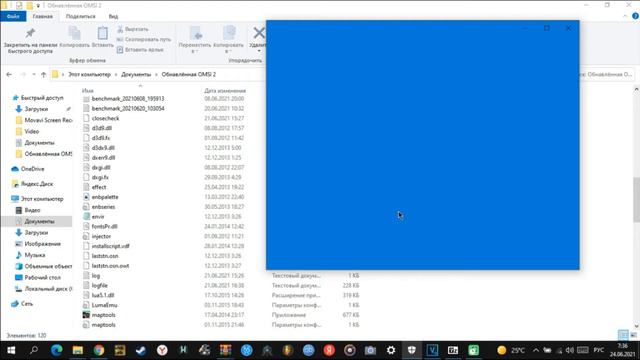The width and height of the screenshot is (640, 360).
Task: Click Этот компьютер in the address bar
Action: point(89,74)
